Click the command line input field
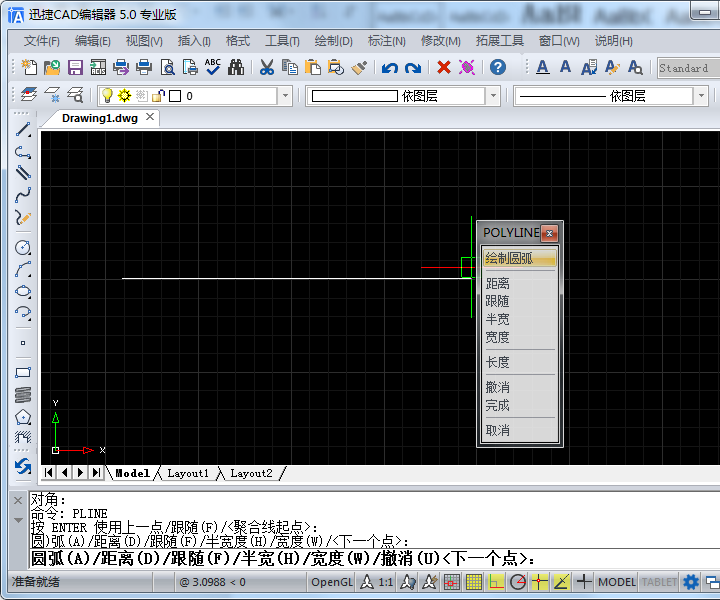The width and height of the screenshot is (720, 600). coord(374,559)
